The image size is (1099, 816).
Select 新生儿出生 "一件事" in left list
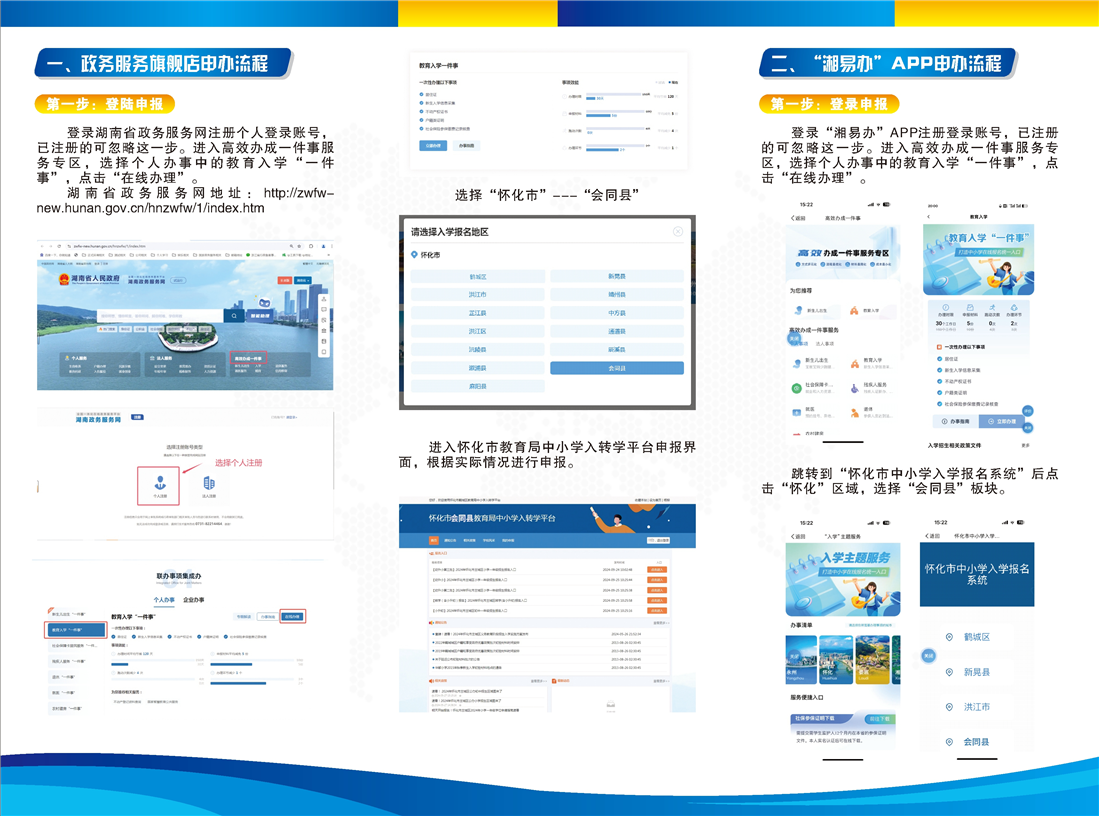[x=69, y=614]
